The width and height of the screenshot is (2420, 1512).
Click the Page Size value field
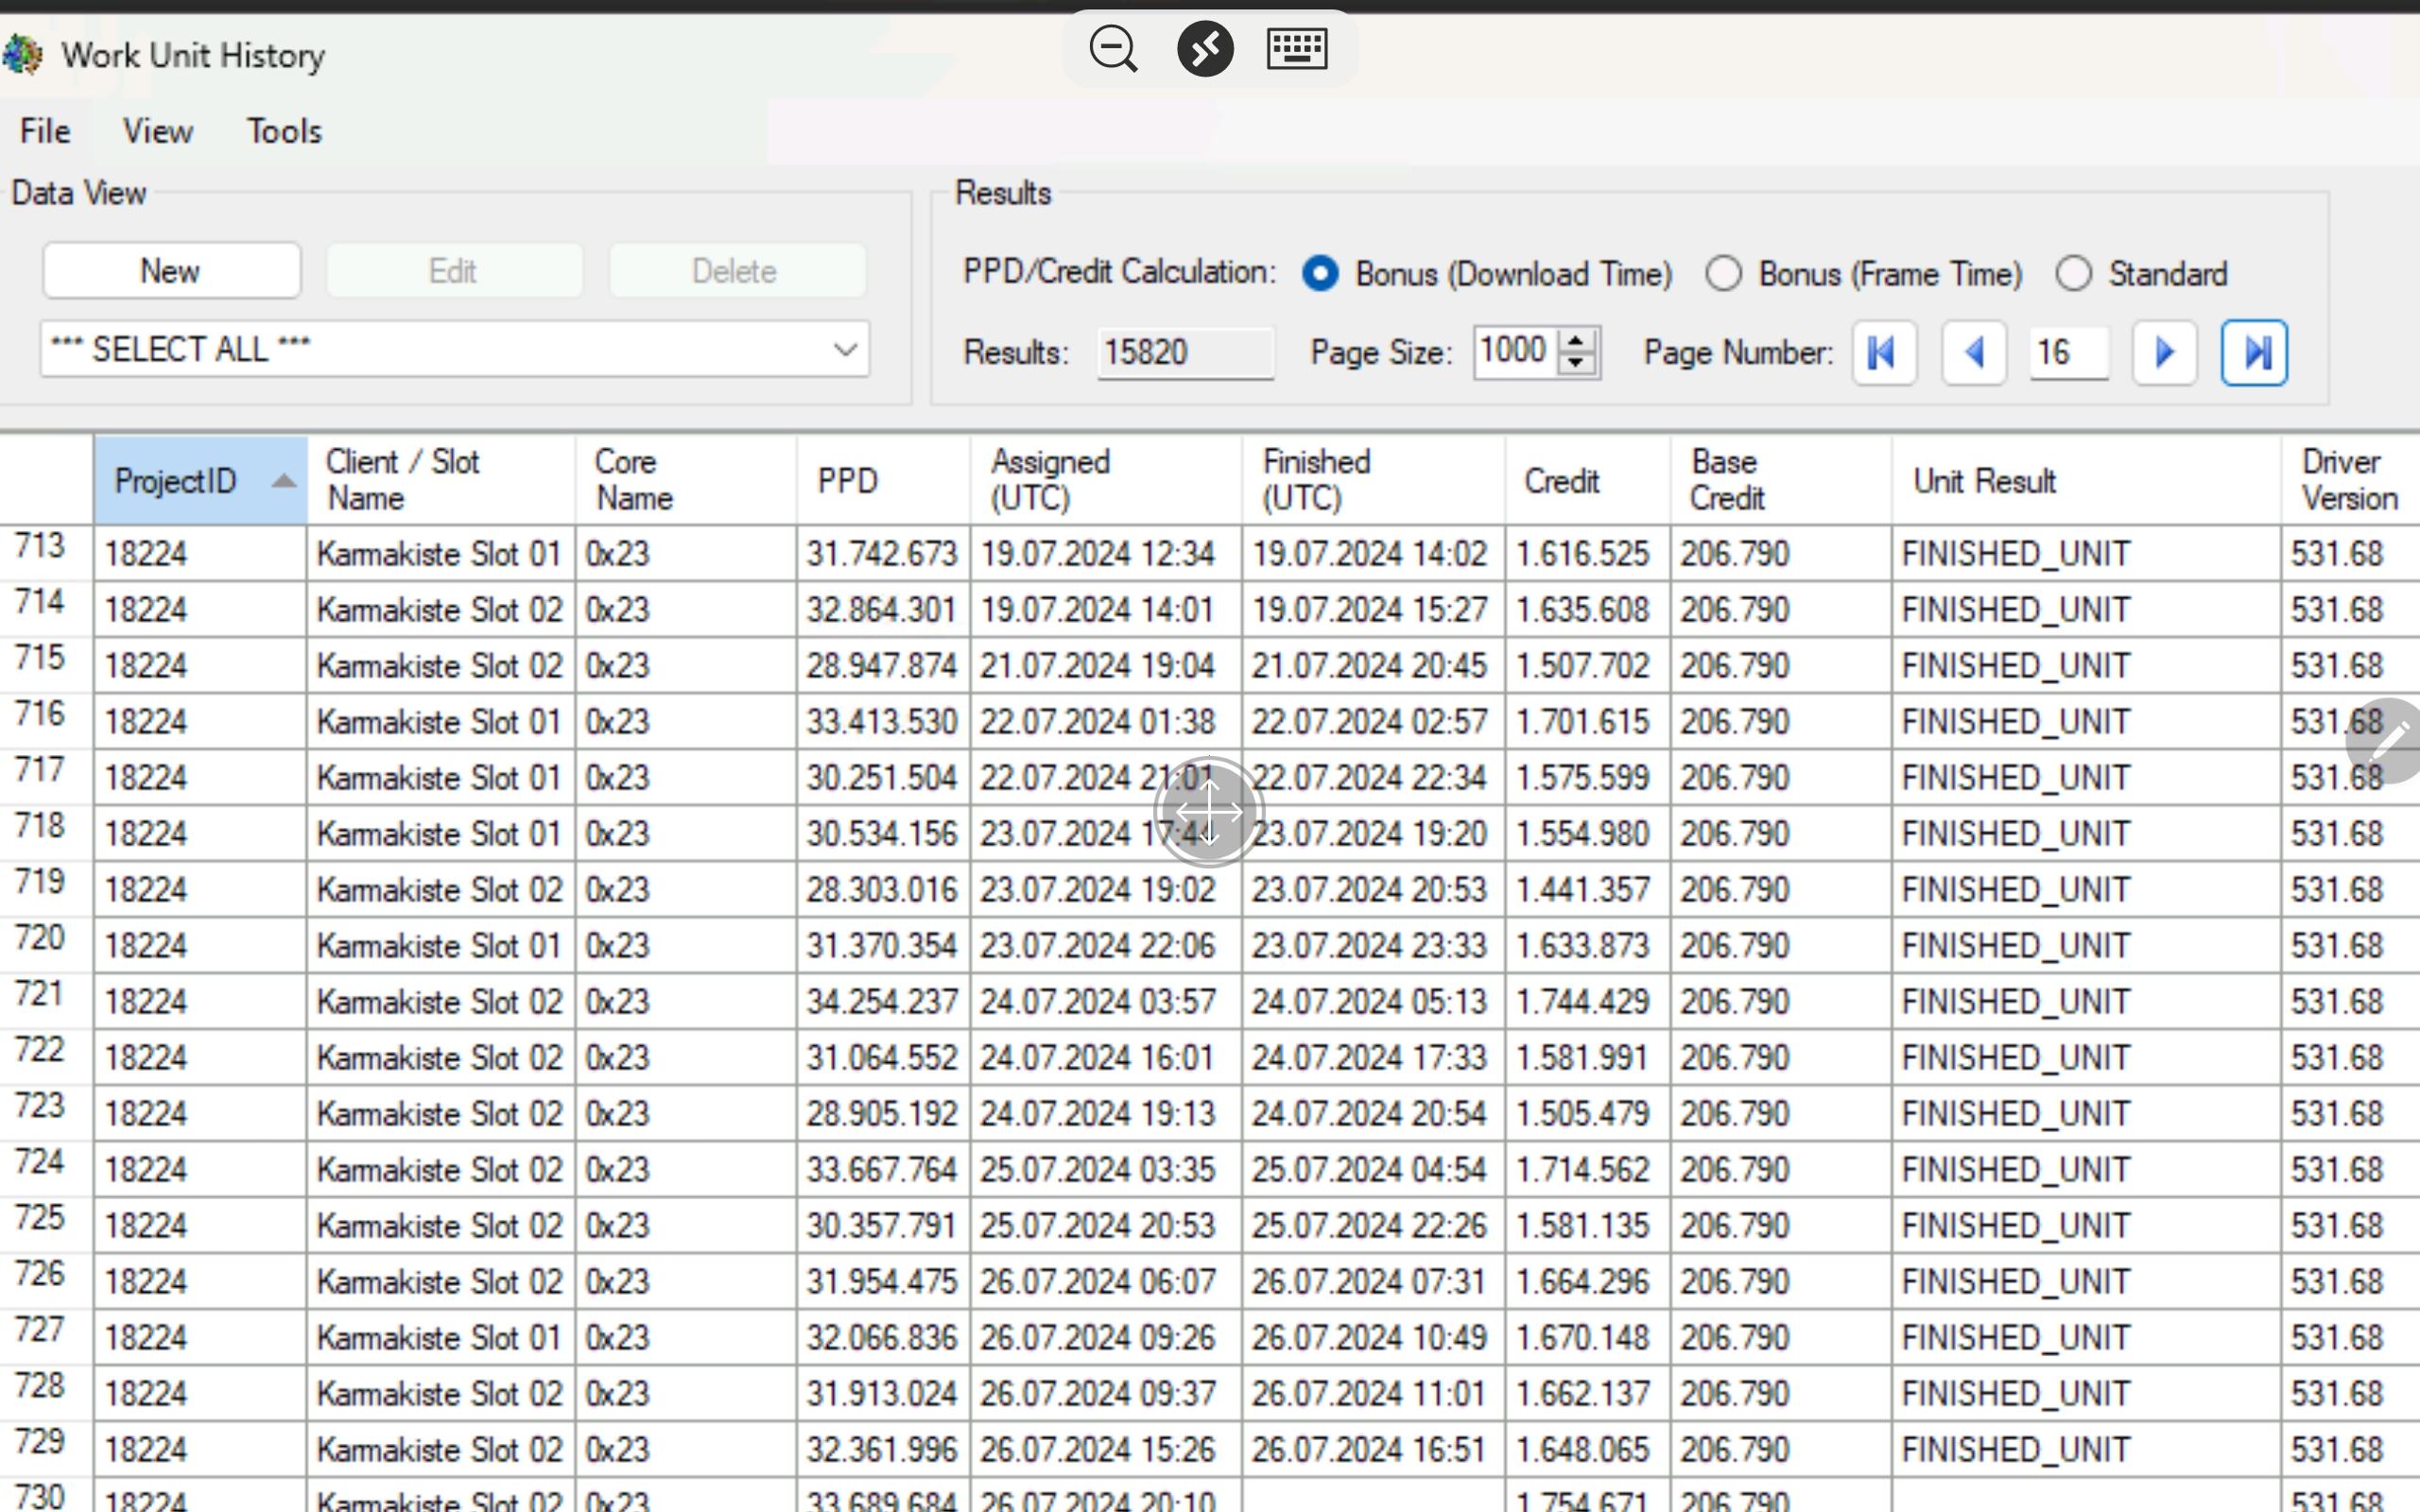pyautogui.click(x=1516, y=352)
